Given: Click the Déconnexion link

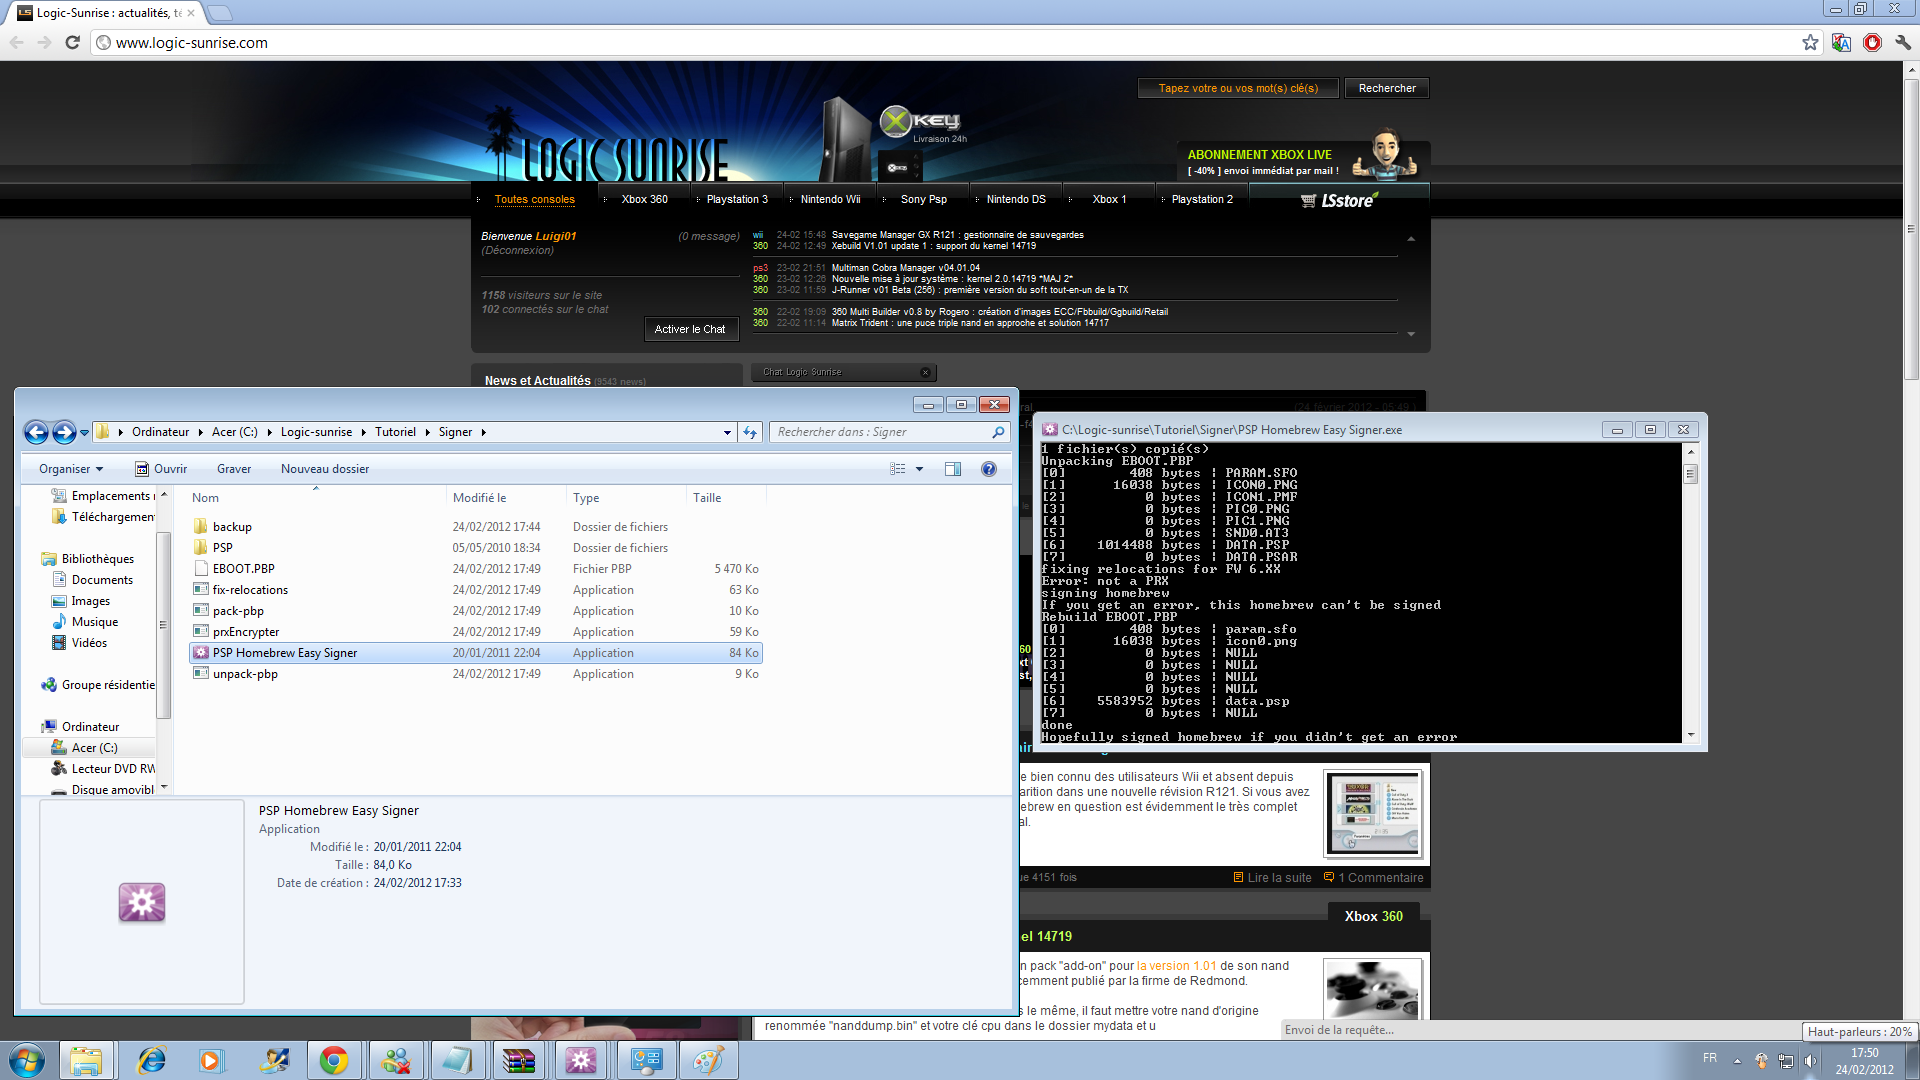Looking at the screenshot, I should (x=517, y=250).
